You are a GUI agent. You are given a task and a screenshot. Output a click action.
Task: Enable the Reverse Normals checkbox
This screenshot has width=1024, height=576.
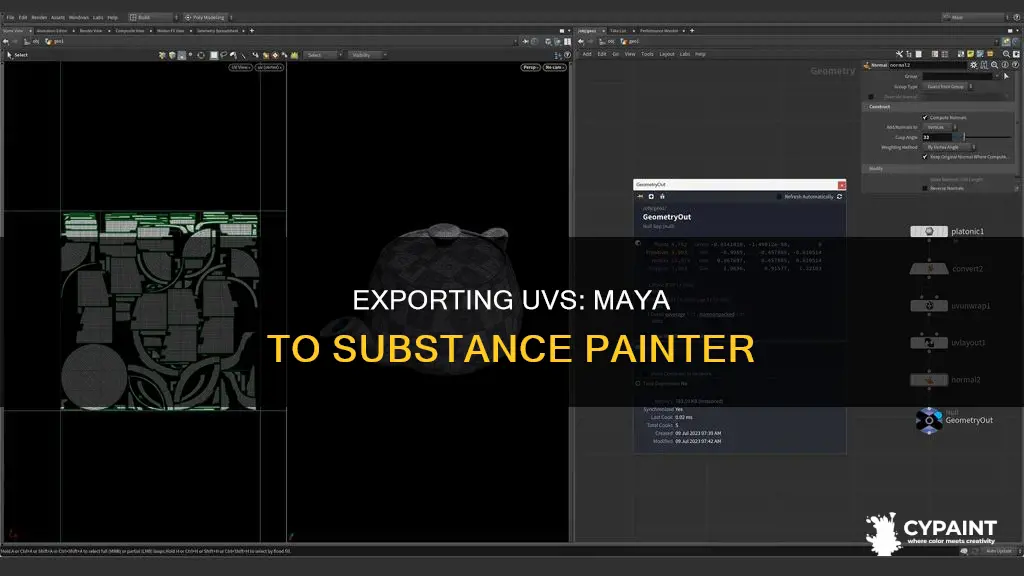coord(925,188)
